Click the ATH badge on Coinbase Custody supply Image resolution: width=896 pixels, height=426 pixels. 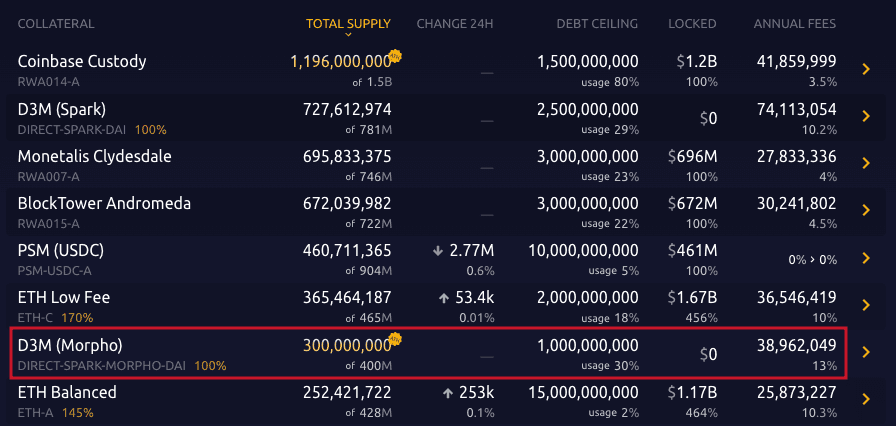(395, 55)
